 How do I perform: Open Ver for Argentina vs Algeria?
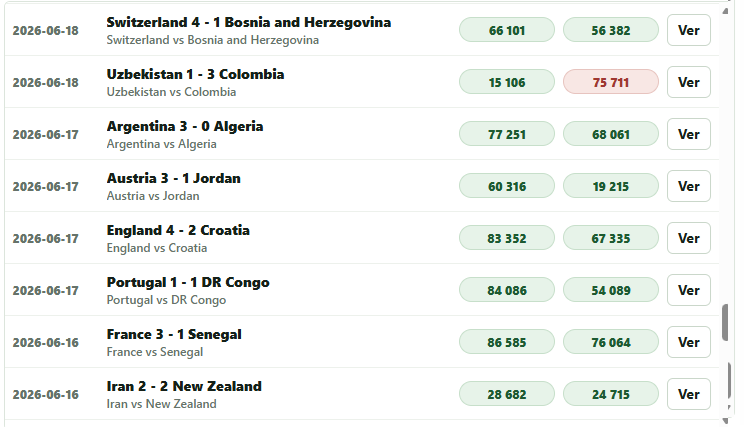[688, 134]
